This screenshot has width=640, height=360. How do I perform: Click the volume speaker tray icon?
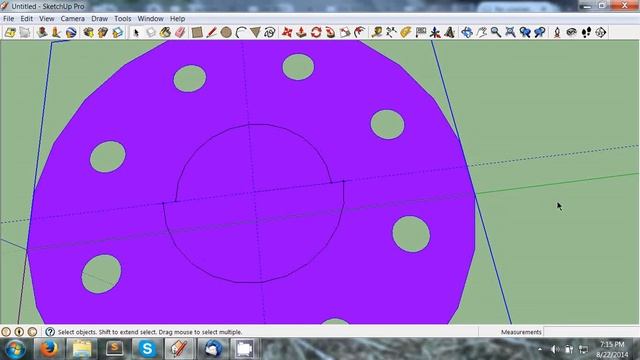(x=554, y=349)
